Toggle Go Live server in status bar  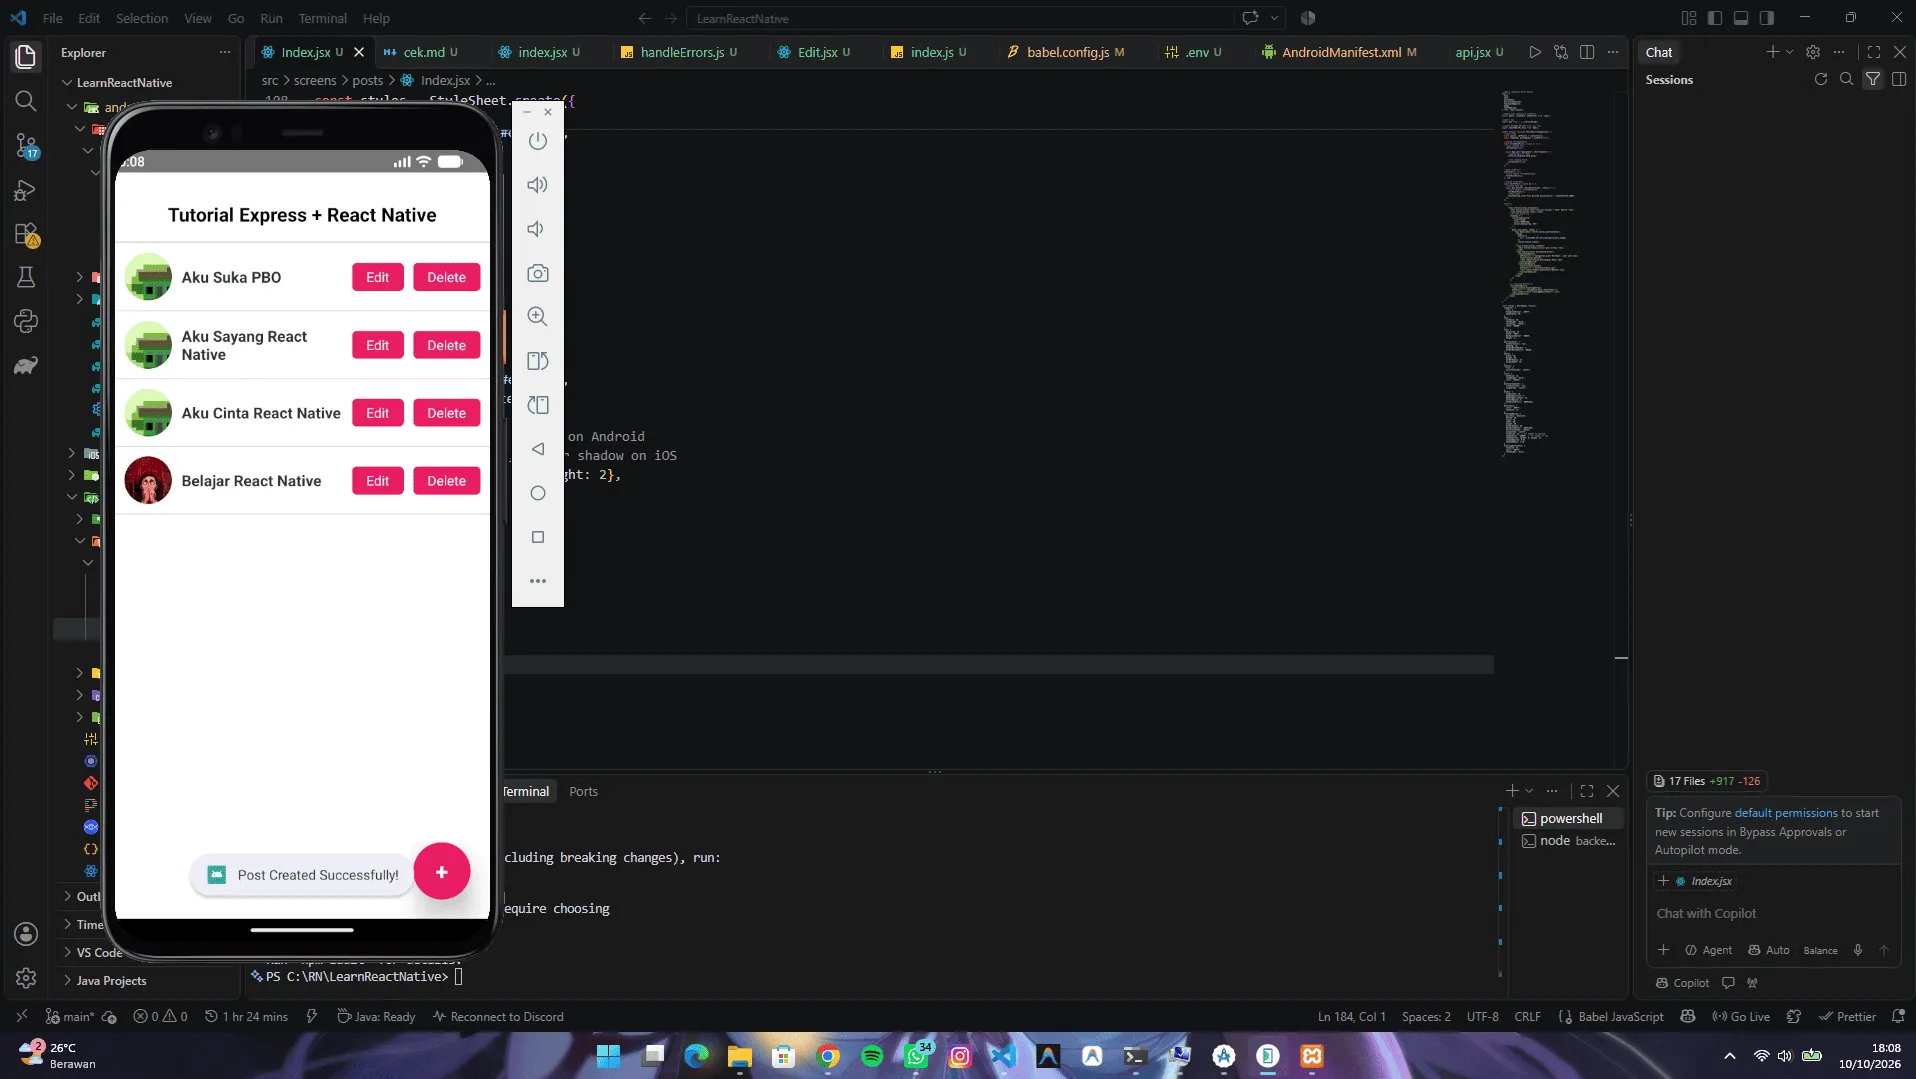tap(1741, 1016)
